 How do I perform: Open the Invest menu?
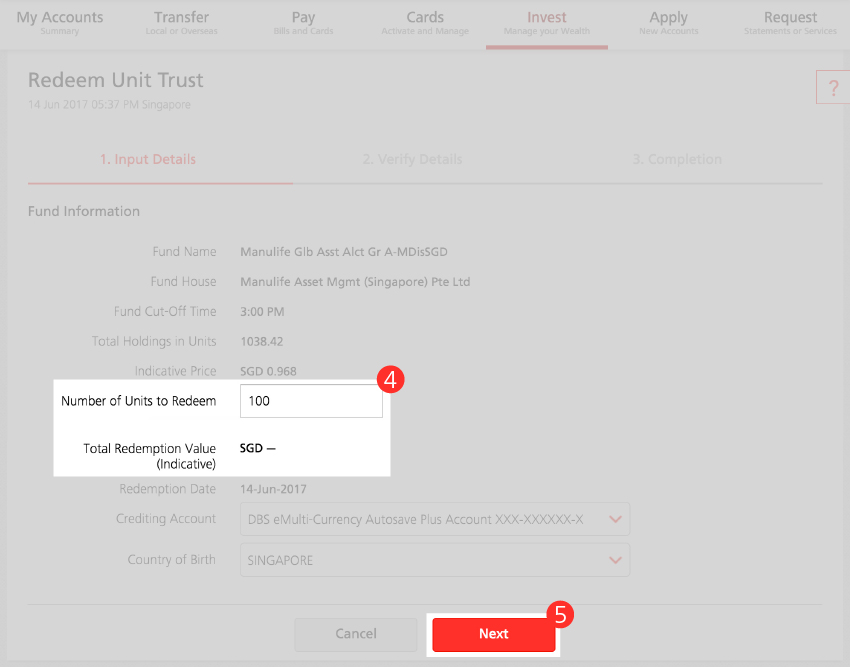tap(546, 23)
